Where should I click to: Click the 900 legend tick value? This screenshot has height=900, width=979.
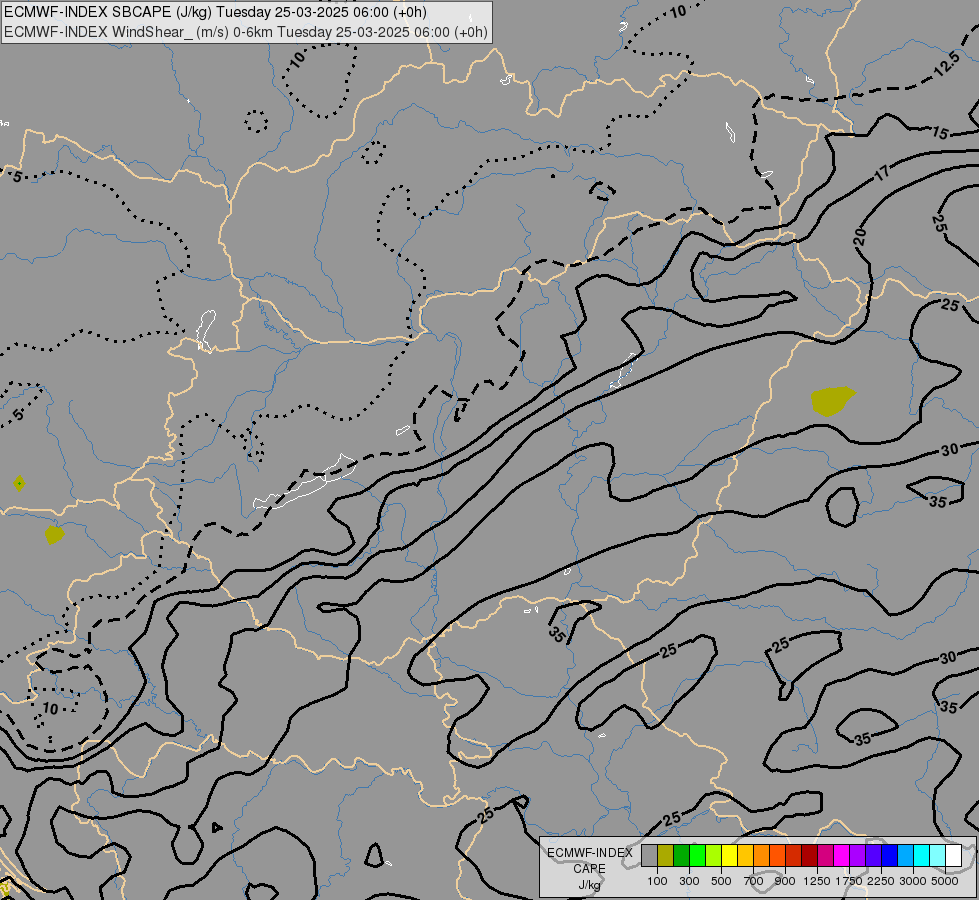(785, 881)
